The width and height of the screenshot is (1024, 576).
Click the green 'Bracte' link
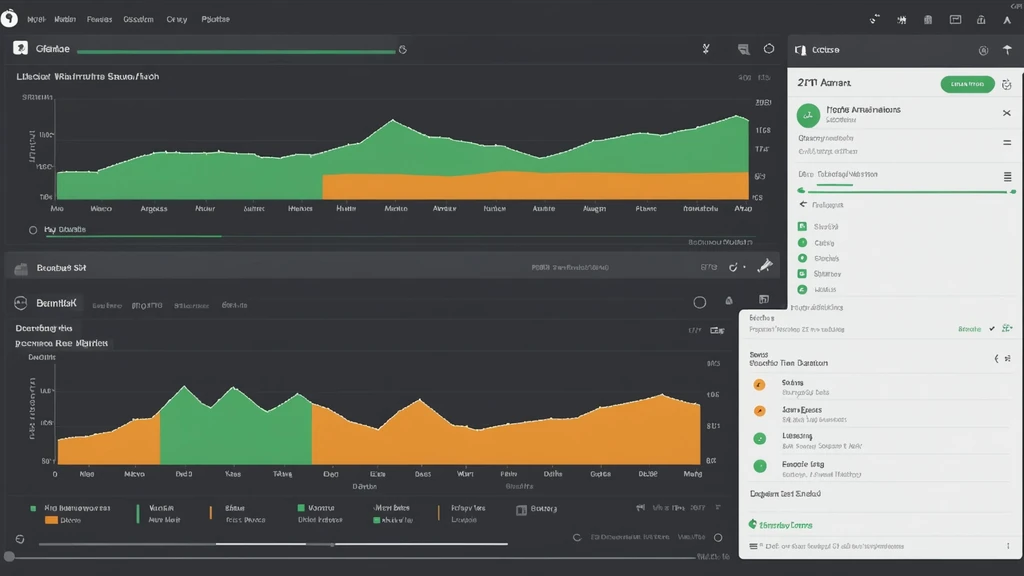coord(969,329)
